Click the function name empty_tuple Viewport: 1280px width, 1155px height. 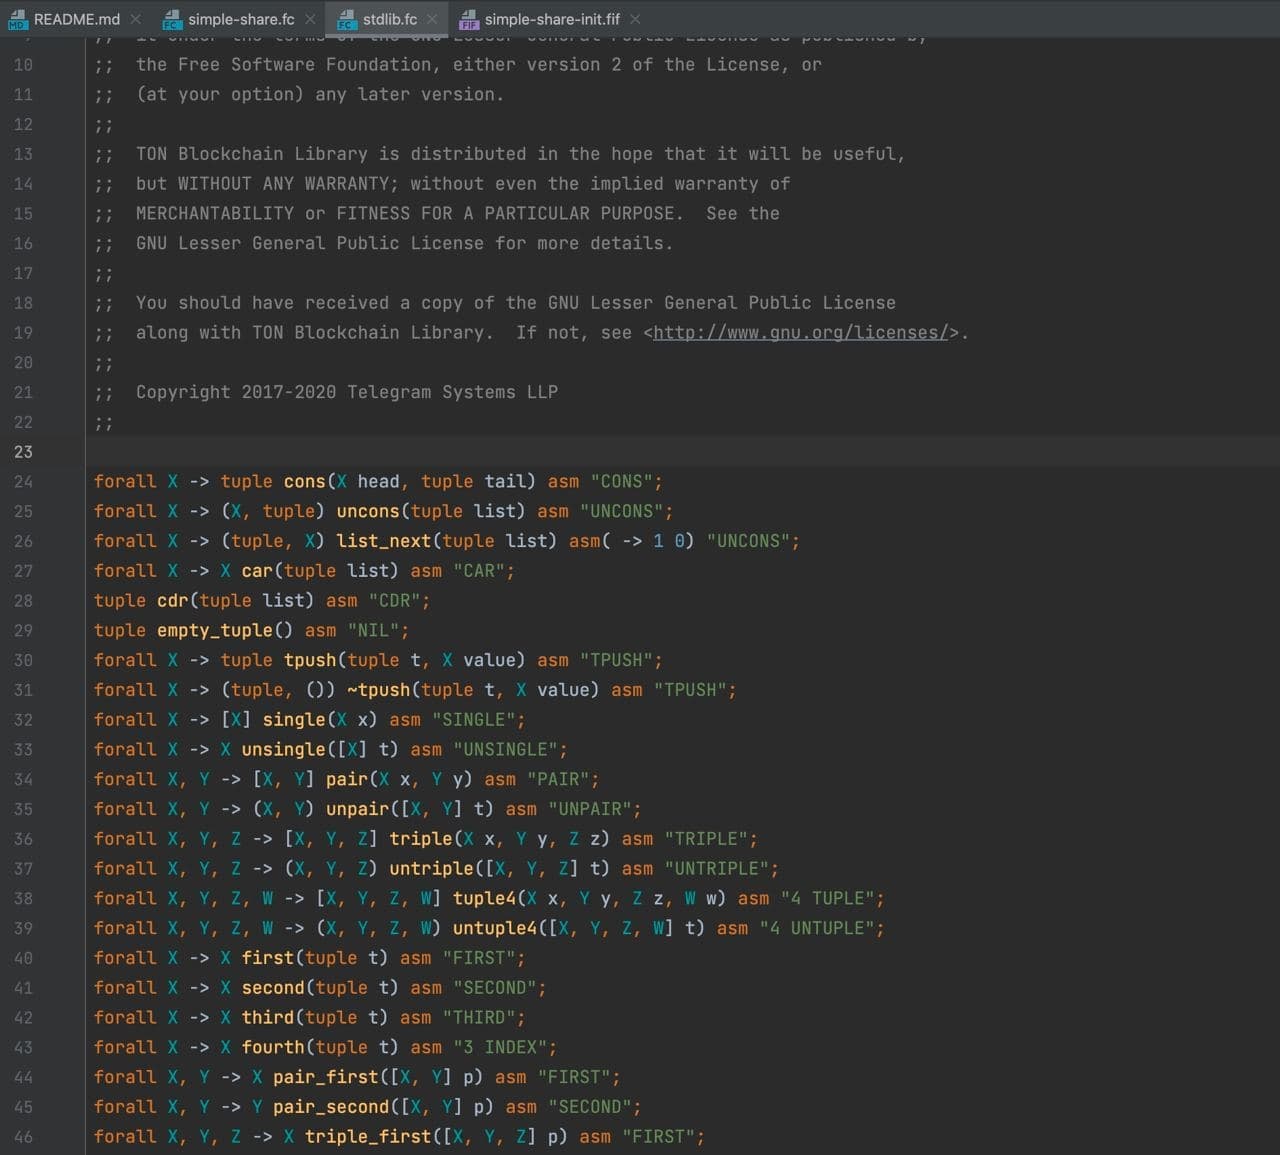(214, 631)
